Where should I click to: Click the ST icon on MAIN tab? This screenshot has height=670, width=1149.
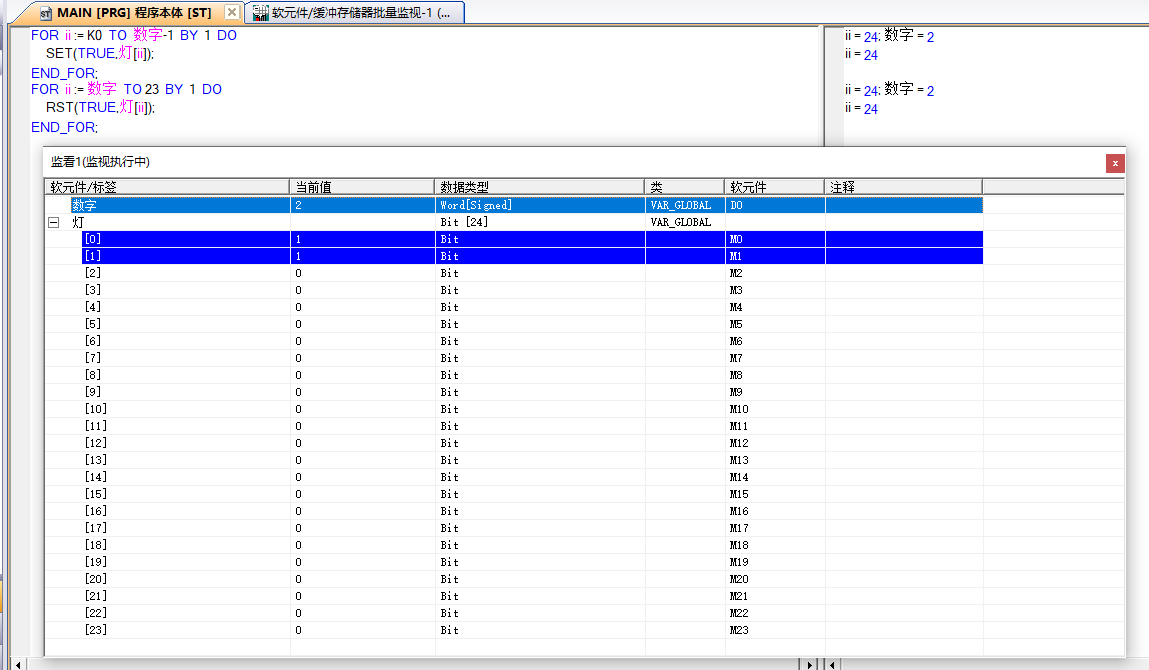point(45,13)
